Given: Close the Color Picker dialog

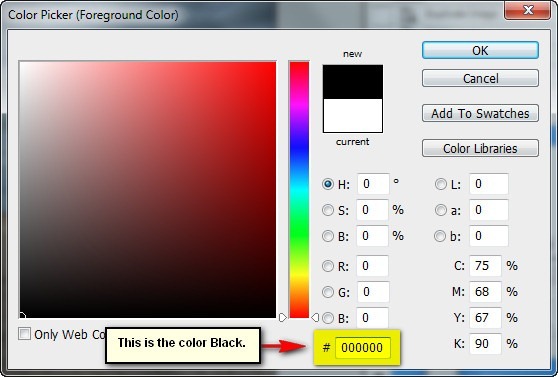Looking at the screenshot, I should (x=528, y=10).
